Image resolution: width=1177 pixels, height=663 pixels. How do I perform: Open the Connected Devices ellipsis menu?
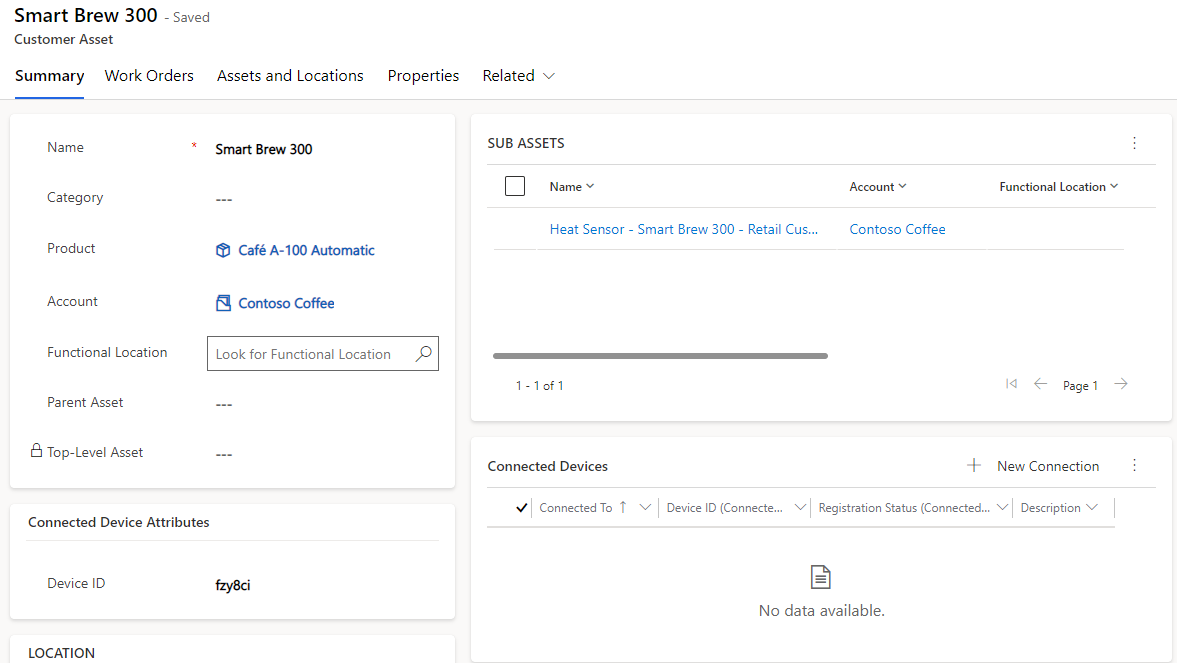click(x=1134, y=466)
